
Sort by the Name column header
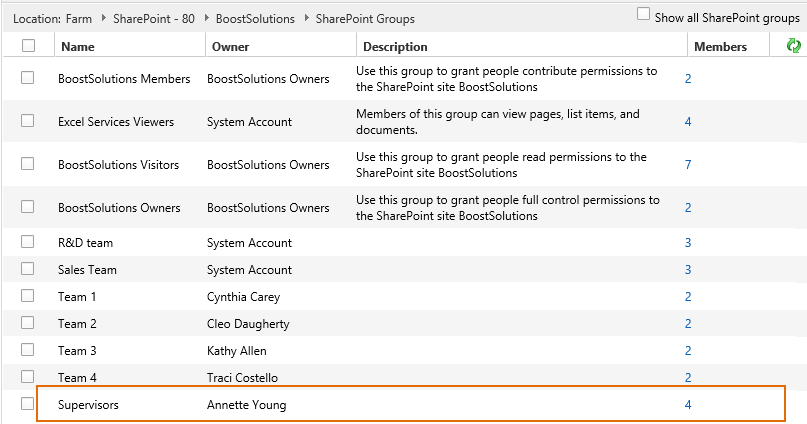click(x=77, y=47)
